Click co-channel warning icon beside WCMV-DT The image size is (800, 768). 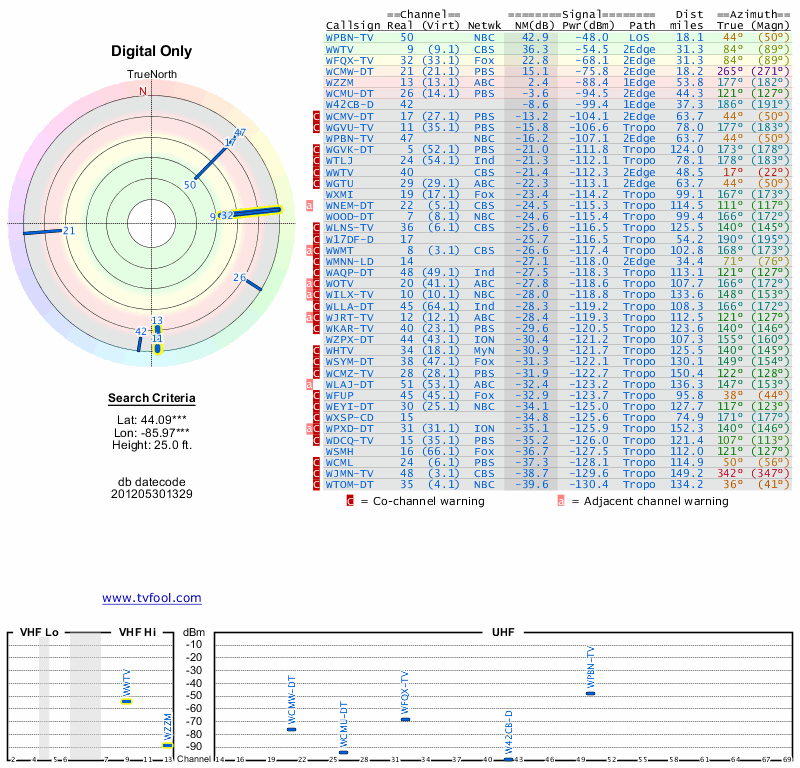click(317, 116)
